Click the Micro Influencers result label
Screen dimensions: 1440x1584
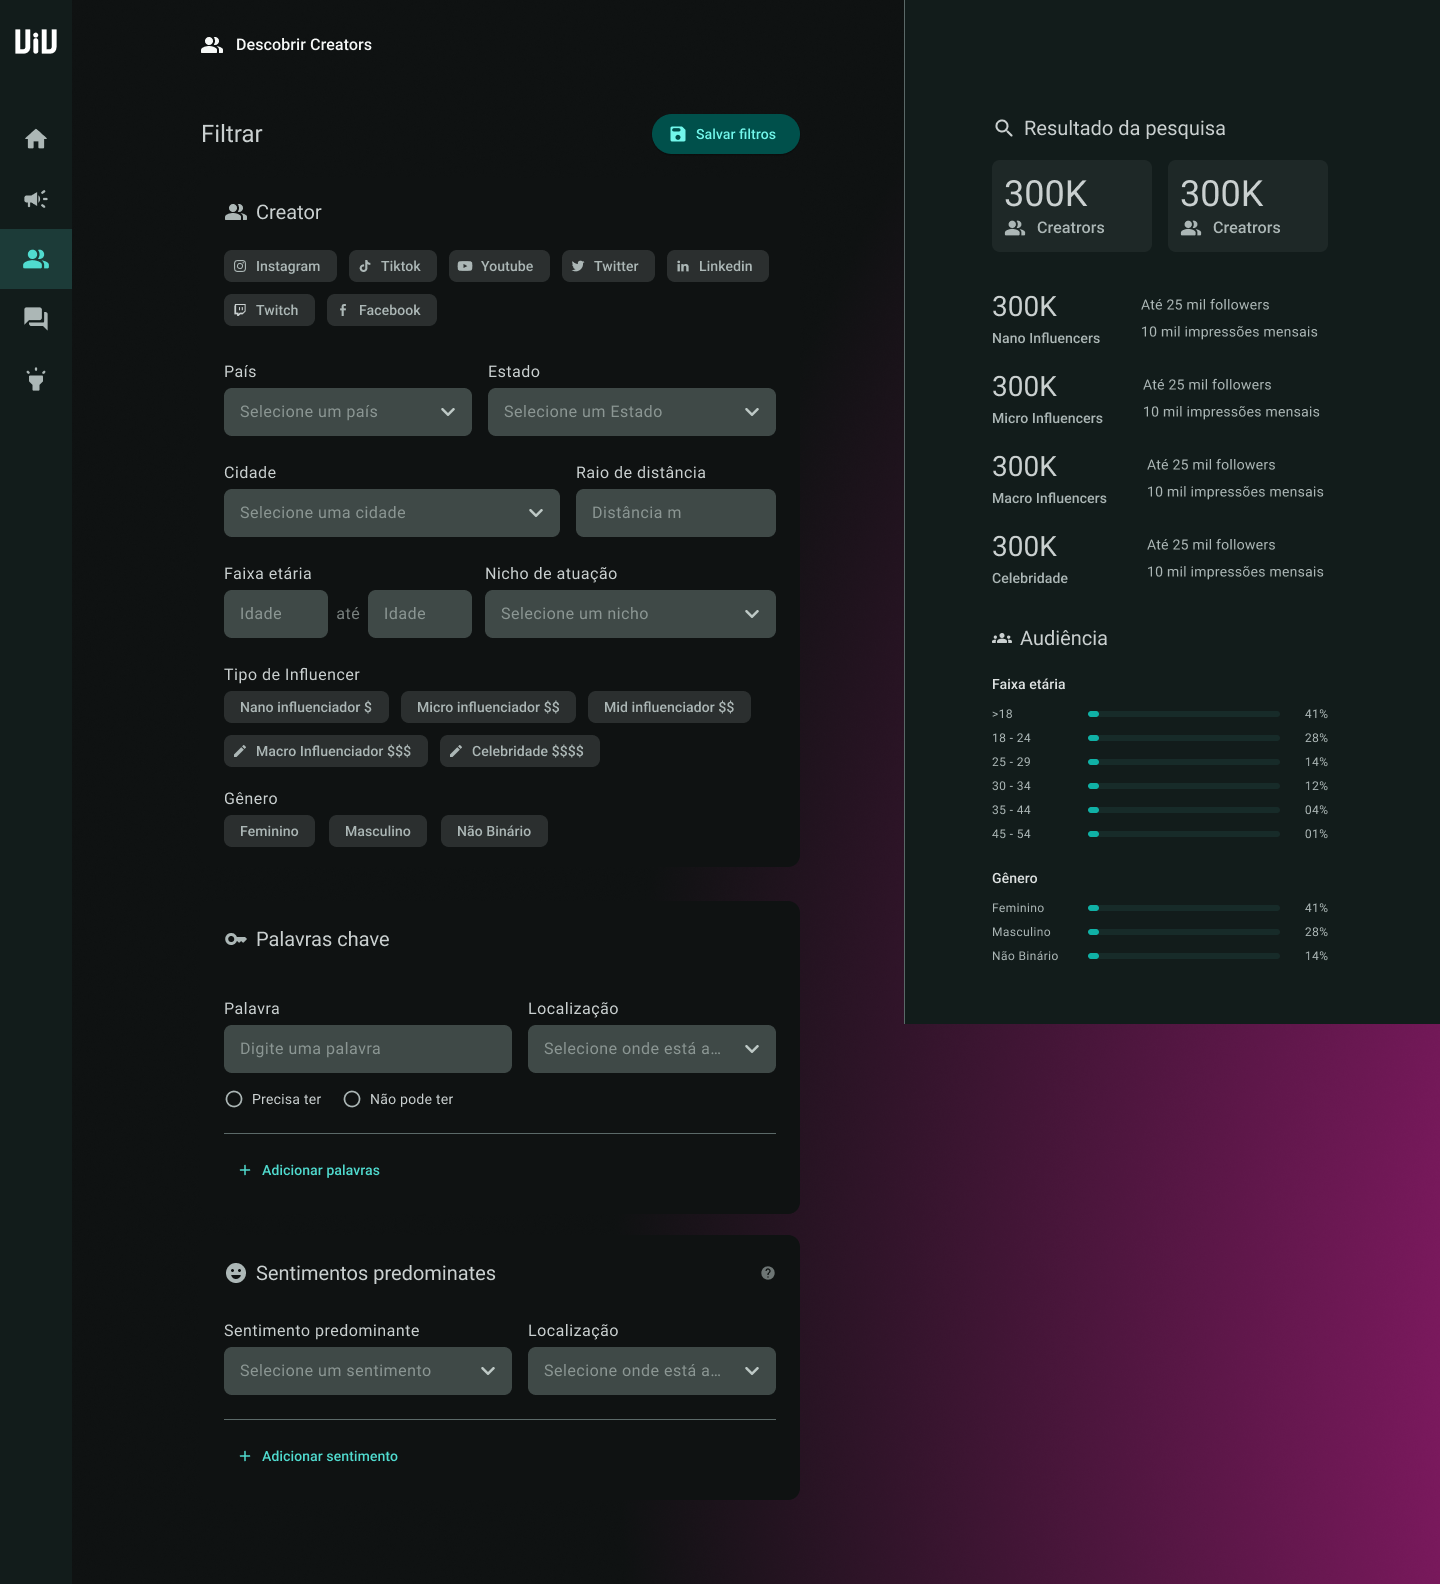coord(1047,418)
